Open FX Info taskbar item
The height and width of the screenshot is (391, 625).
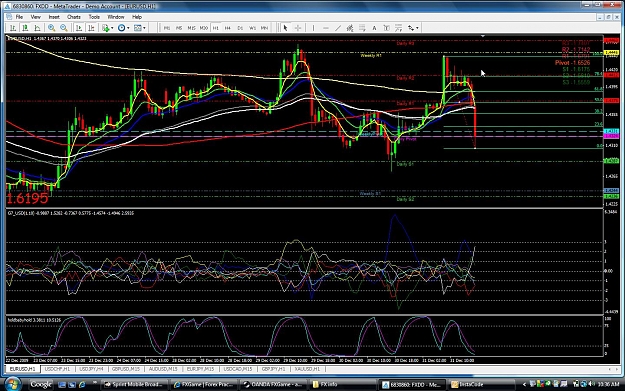coord(343,385)
